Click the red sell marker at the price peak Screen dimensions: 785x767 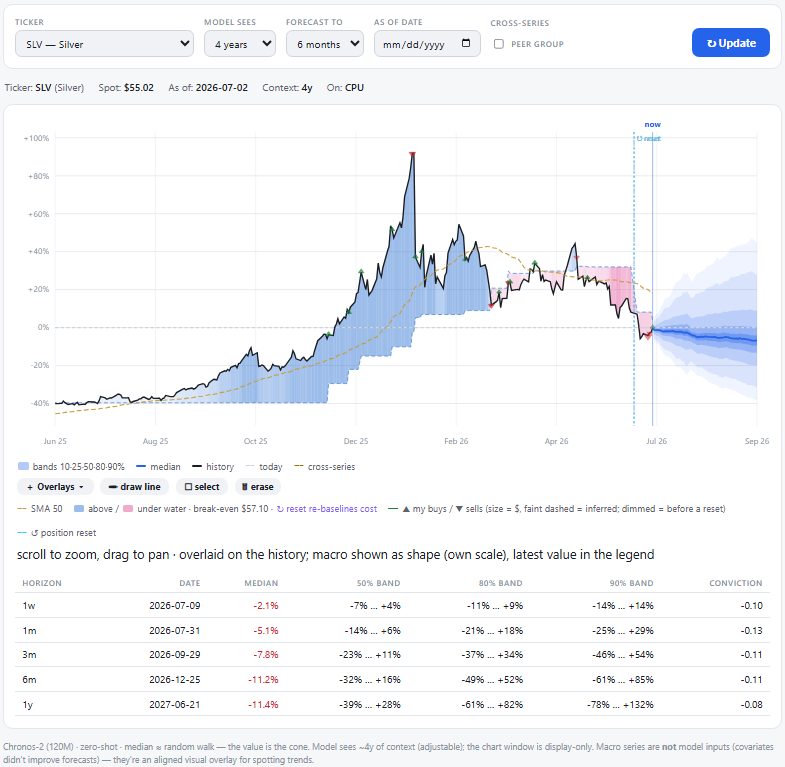click(412, 154)
